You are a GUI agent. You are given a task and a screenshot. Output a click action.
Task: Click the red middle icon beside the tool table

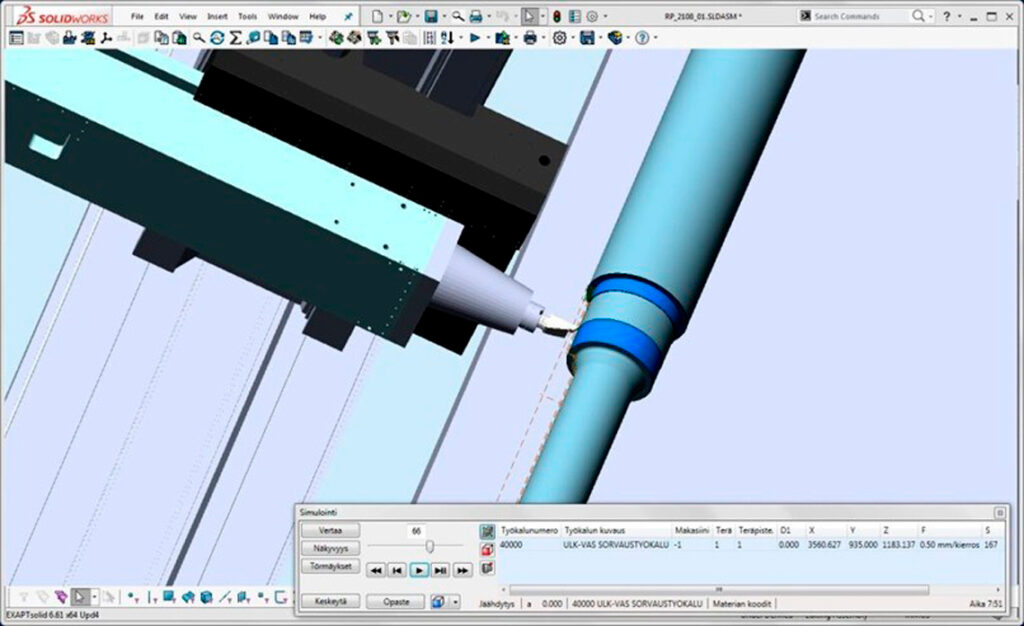pos(487,549)
